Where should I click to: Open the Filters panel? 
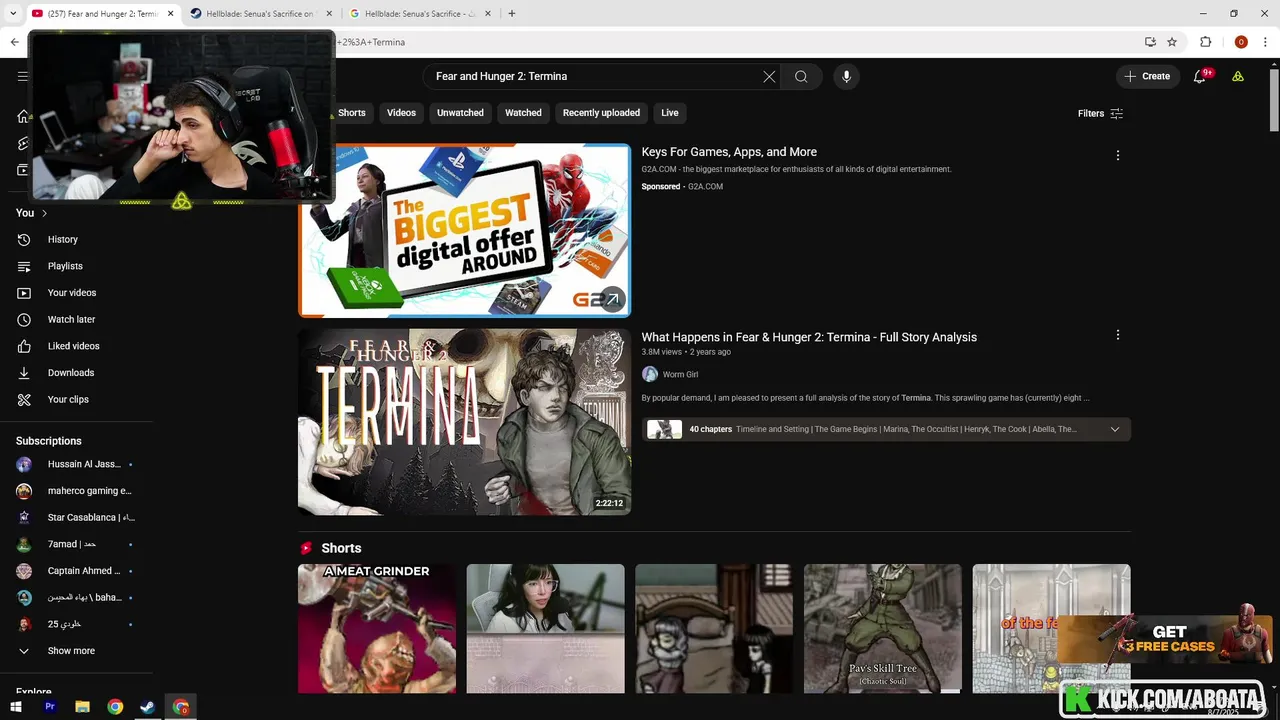coord(1100,113)
